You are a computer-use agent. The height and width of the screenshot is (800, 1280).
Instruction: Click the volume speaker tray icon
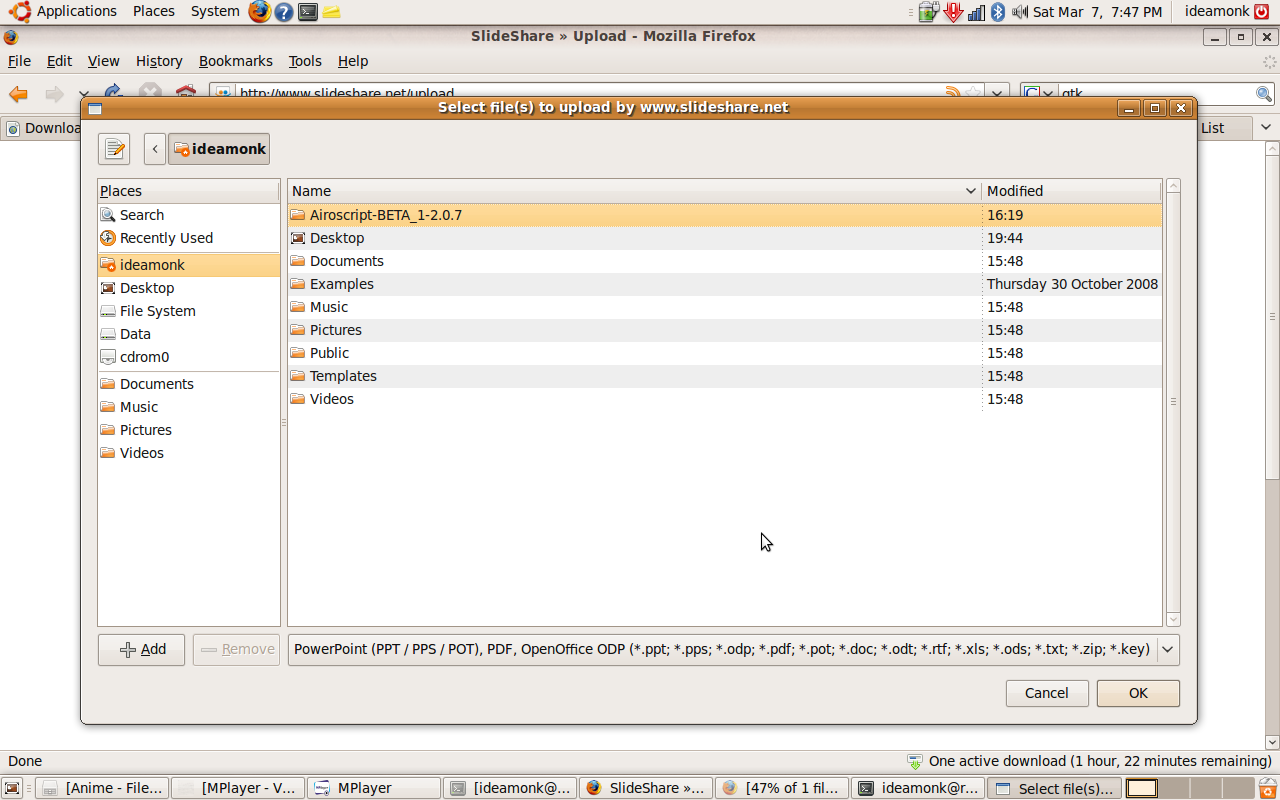[x=1020, y=12]
